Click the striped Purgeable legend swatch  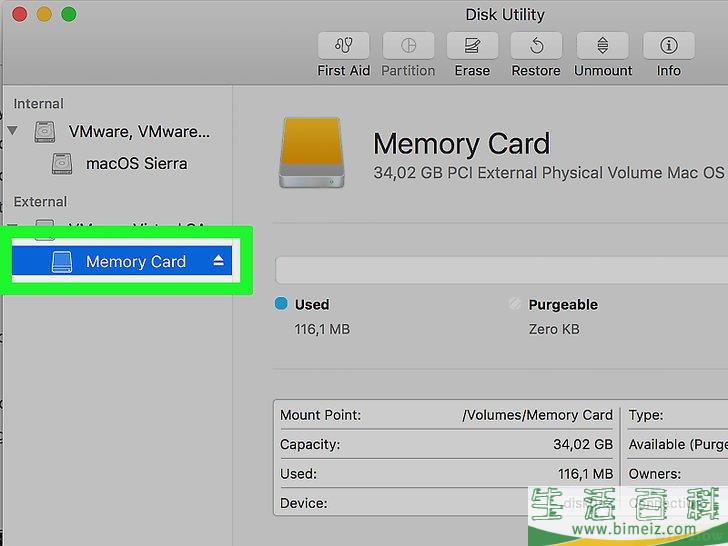click(514, 304)
